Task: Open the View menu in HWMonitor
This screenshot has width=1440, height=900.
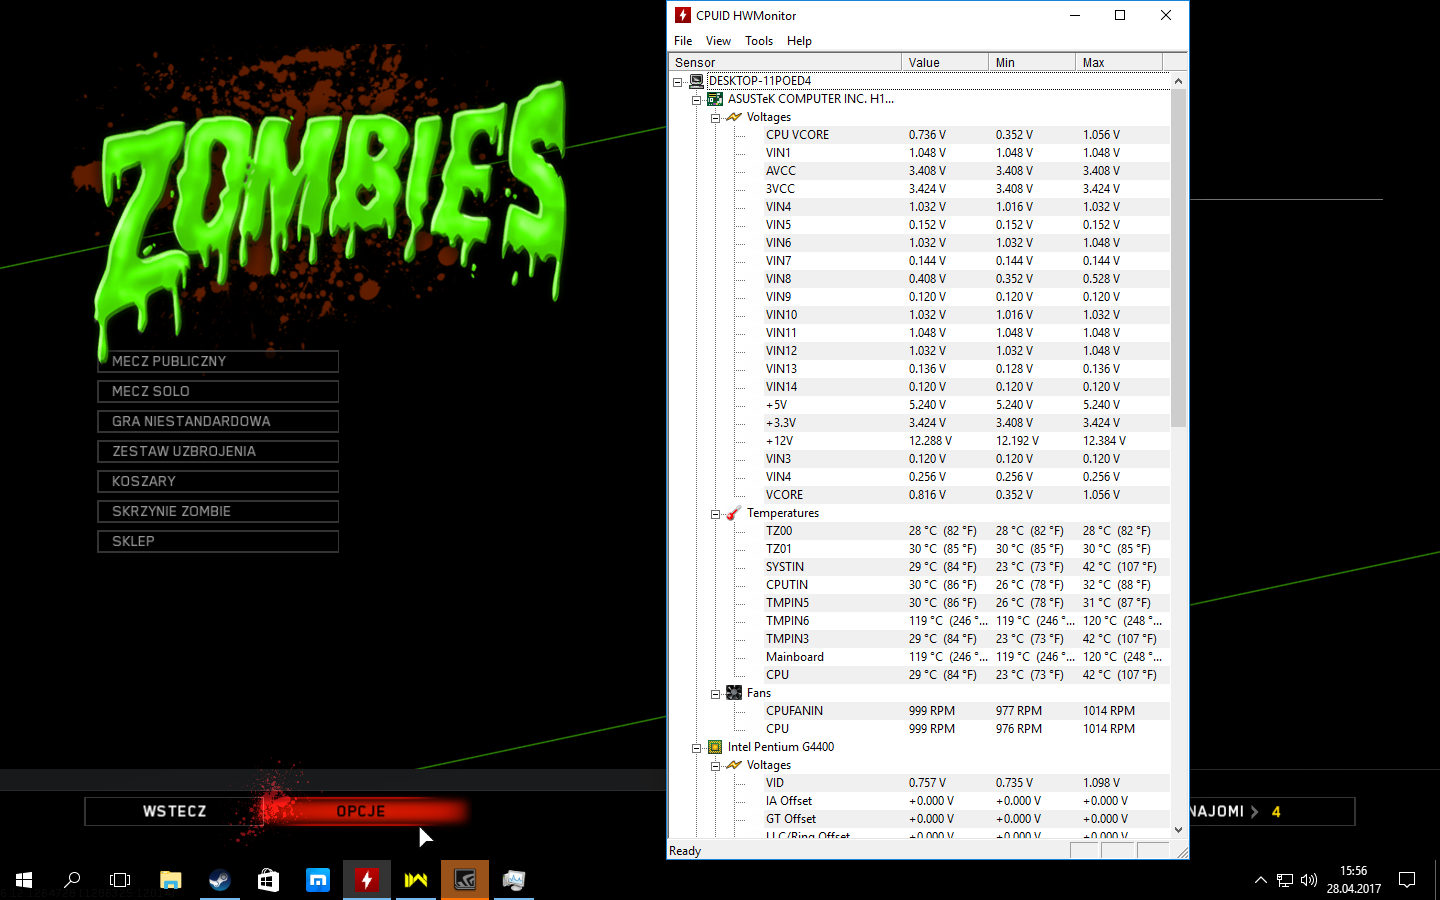Action: (x=718, y=41)
